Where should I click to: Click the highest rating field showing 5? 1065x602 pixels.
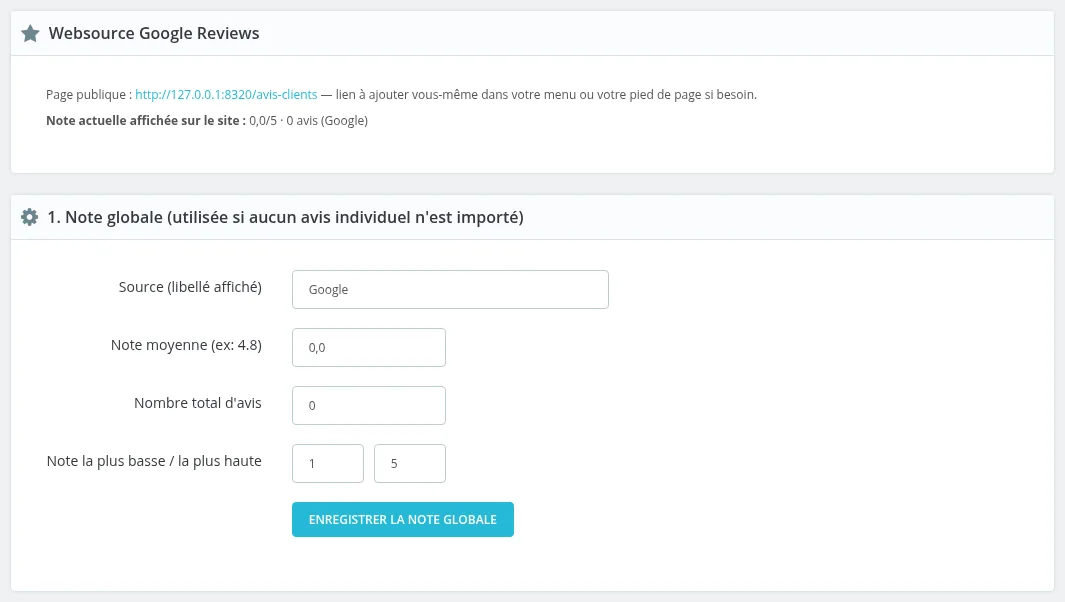(410, 463)
